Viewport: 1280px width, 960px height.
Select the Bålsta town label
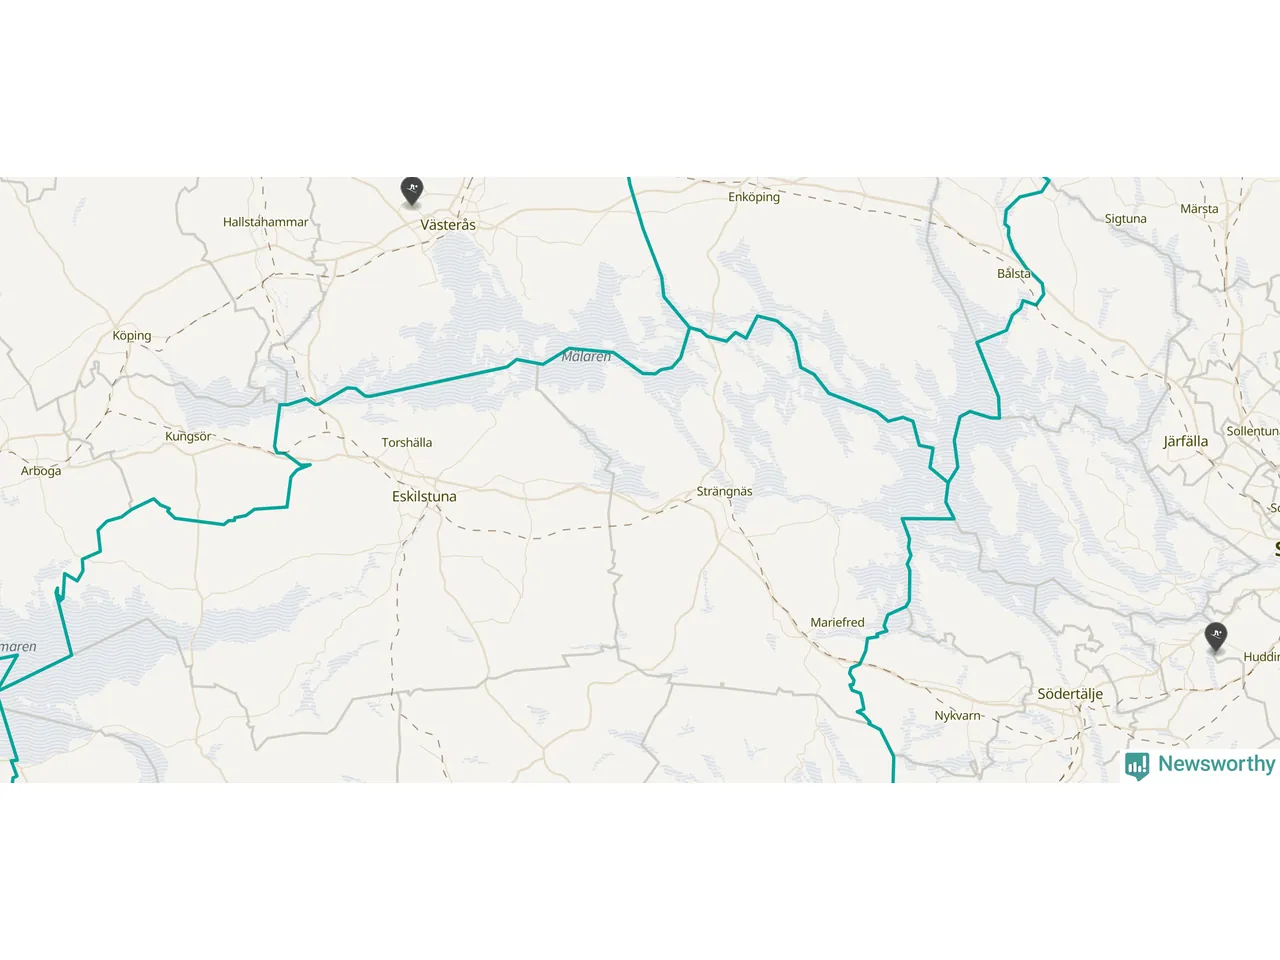tap(1014, 273)
